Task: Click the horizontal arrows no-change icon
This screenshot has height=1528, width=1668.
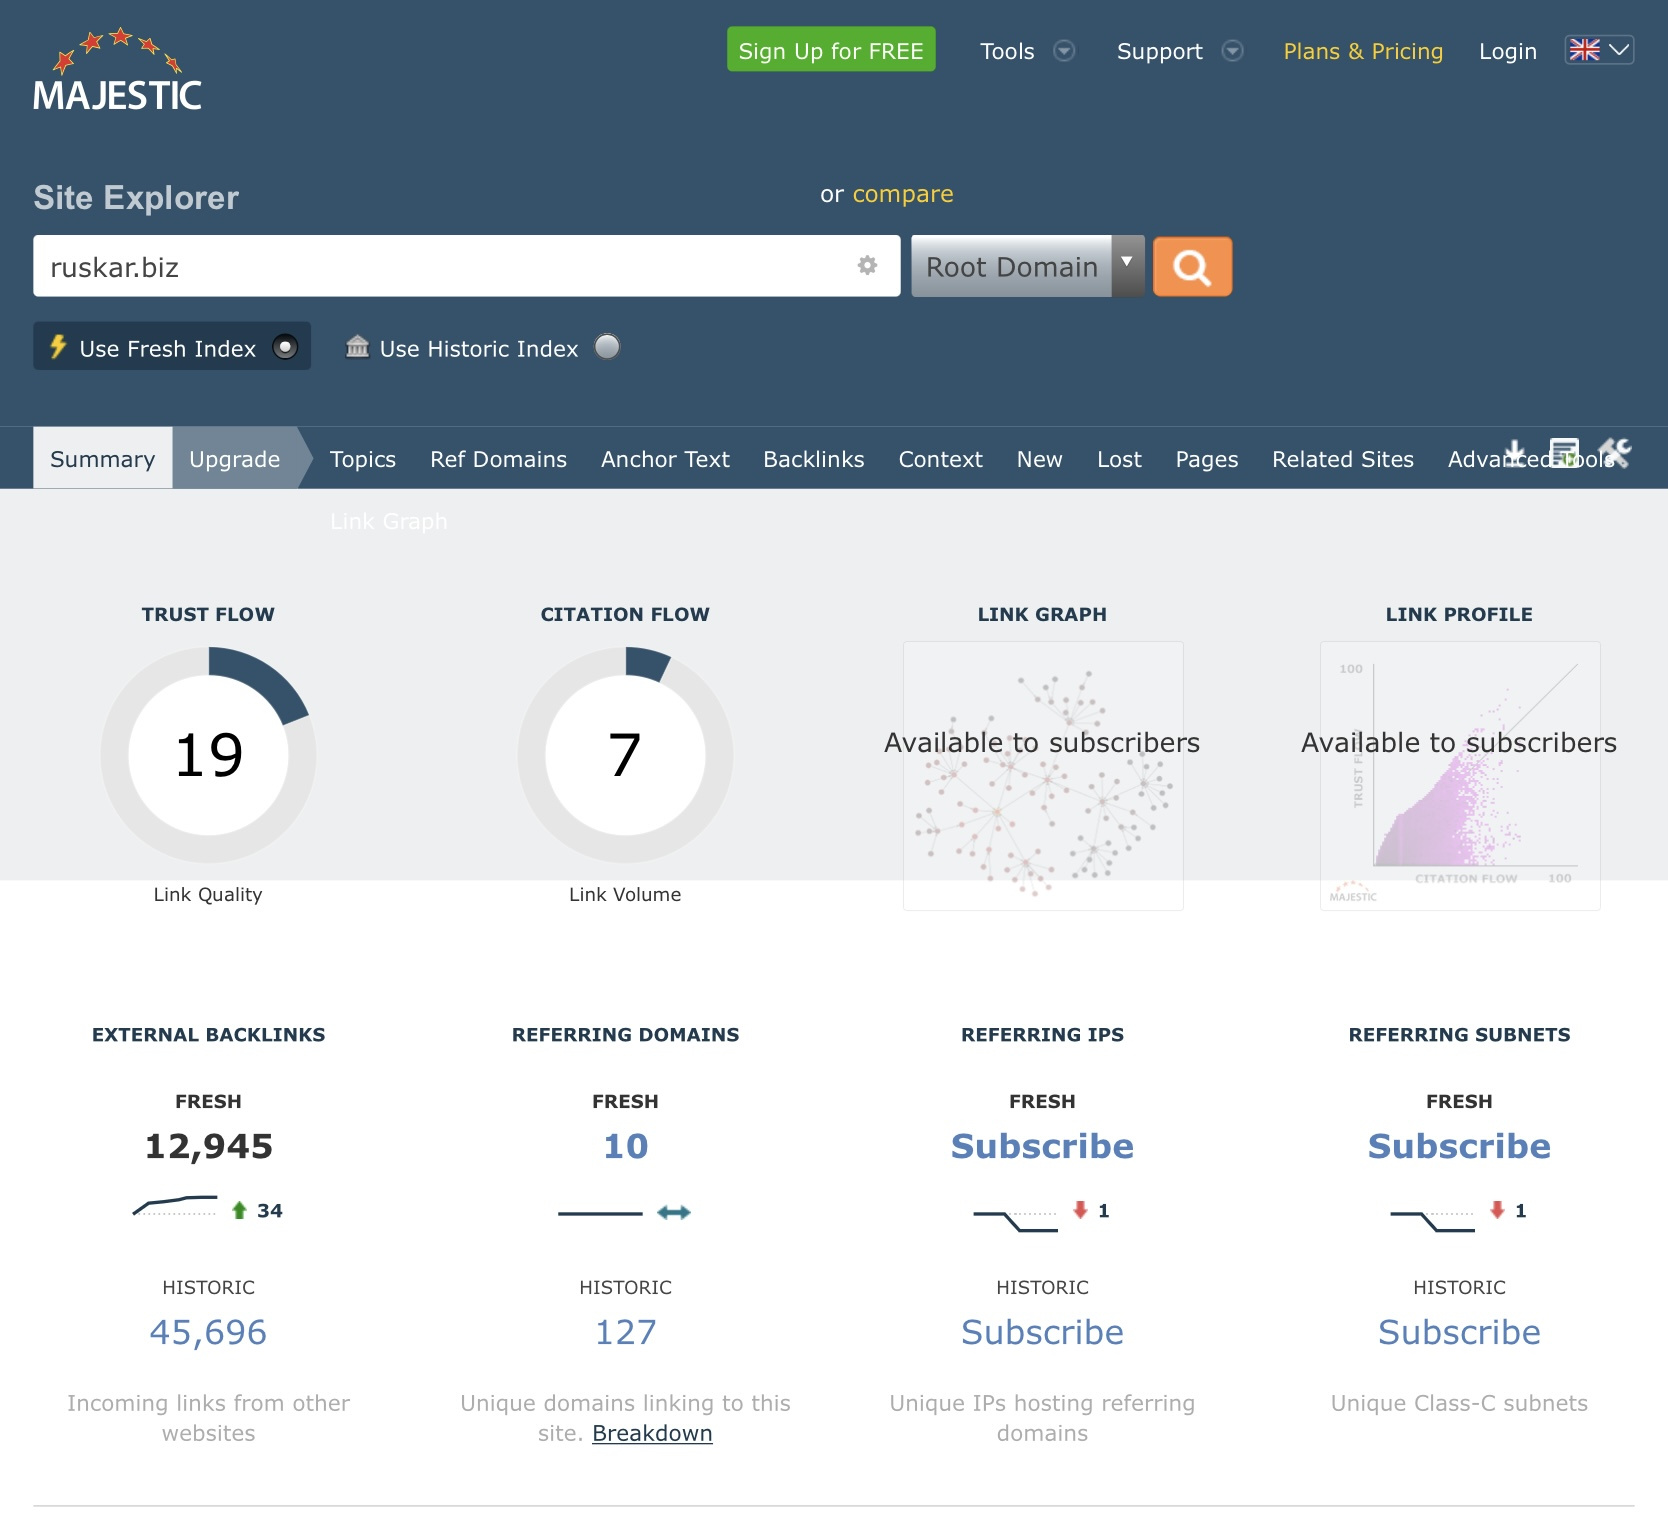Action: (674, 1212)
